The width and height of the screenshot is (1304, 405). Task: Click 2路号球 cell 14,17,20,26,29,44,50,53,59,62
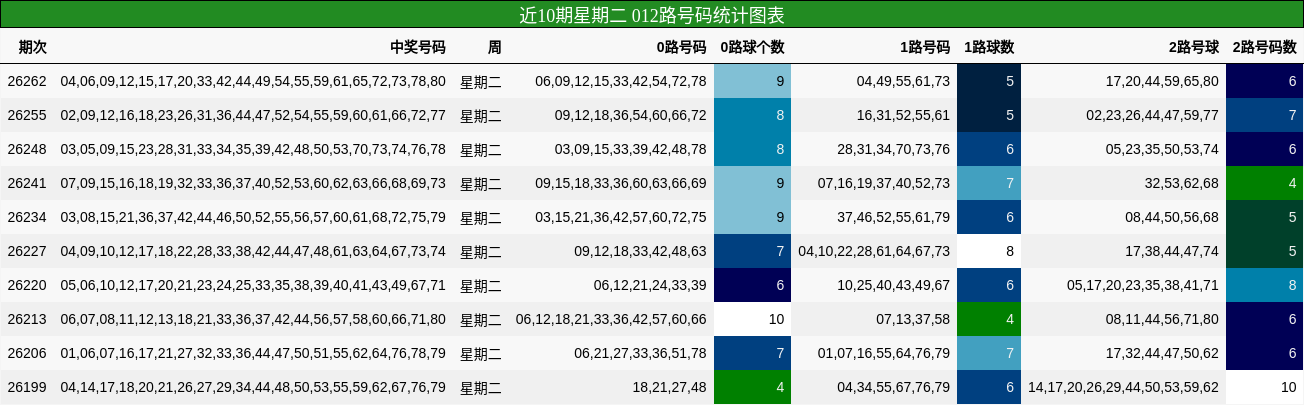tap(1124, 387)
